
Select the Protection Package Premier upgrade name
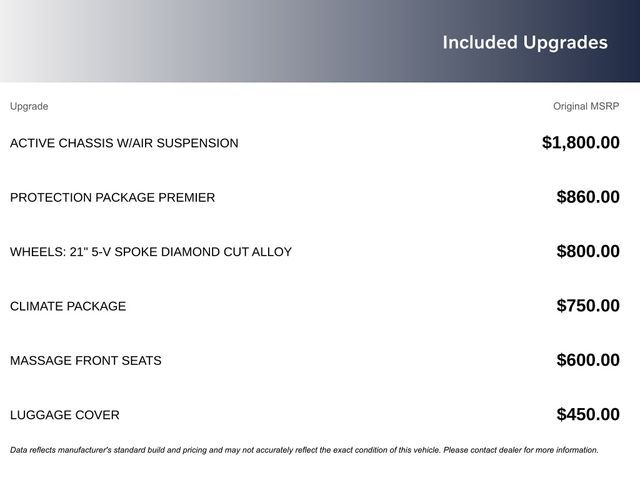point(112,197)
